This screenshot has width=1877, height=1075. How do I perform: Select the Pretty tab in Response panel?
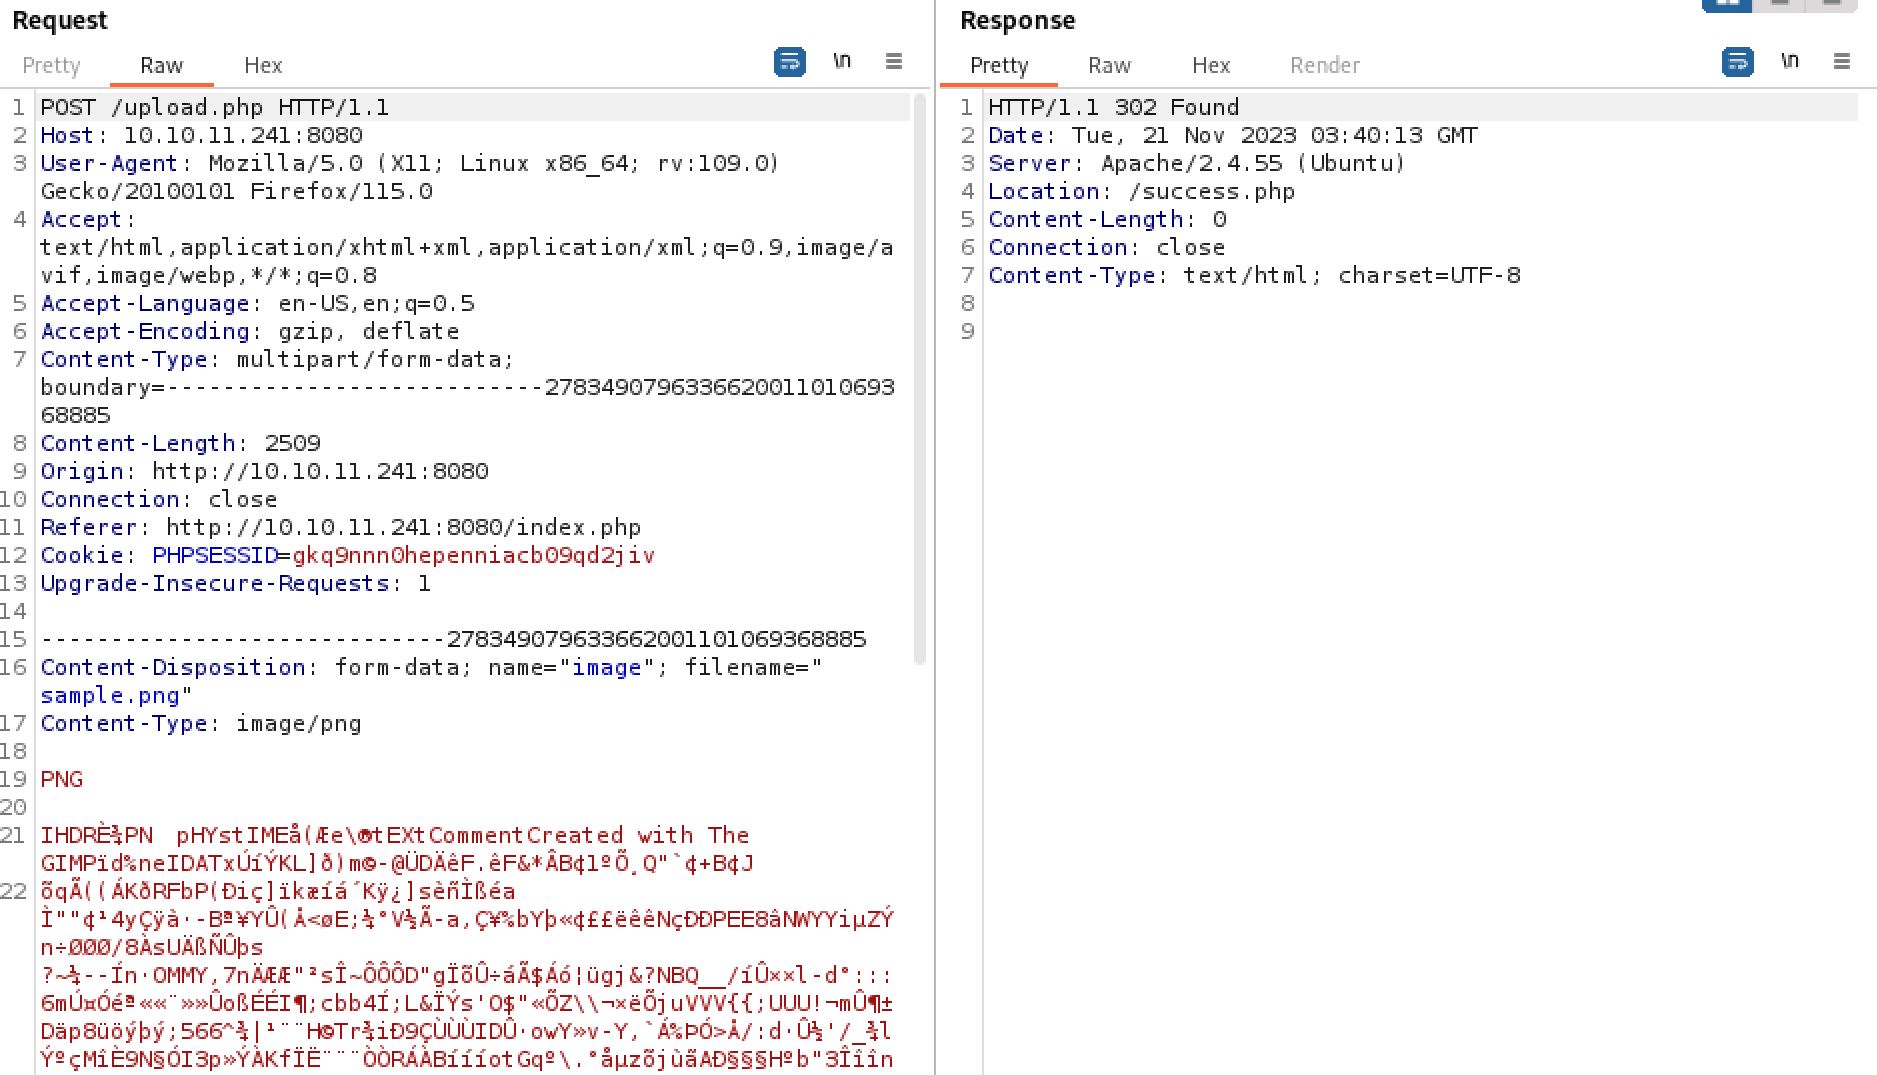tap(999, 66)
